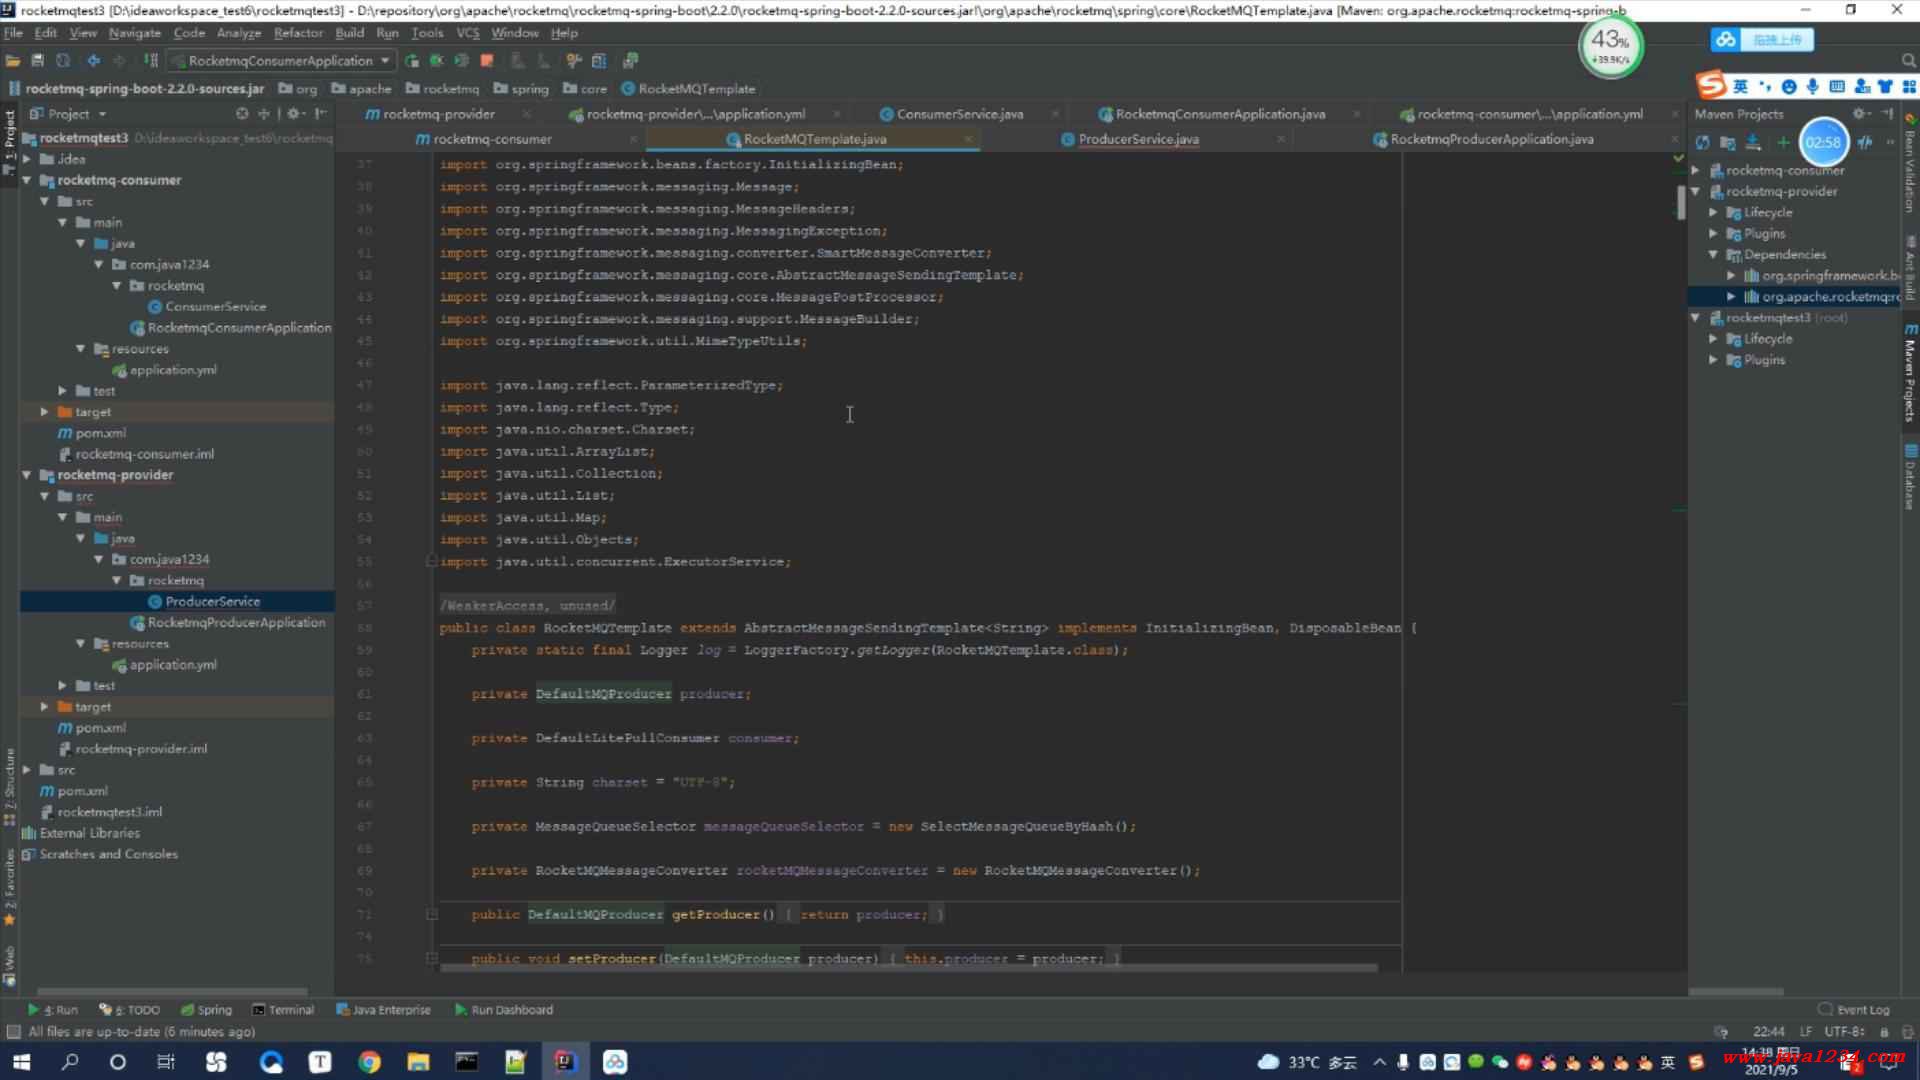The height and width of the screenshot is (1080, 1920).
Task: Click the Windows Start button
Action: tap(21, 1062)
